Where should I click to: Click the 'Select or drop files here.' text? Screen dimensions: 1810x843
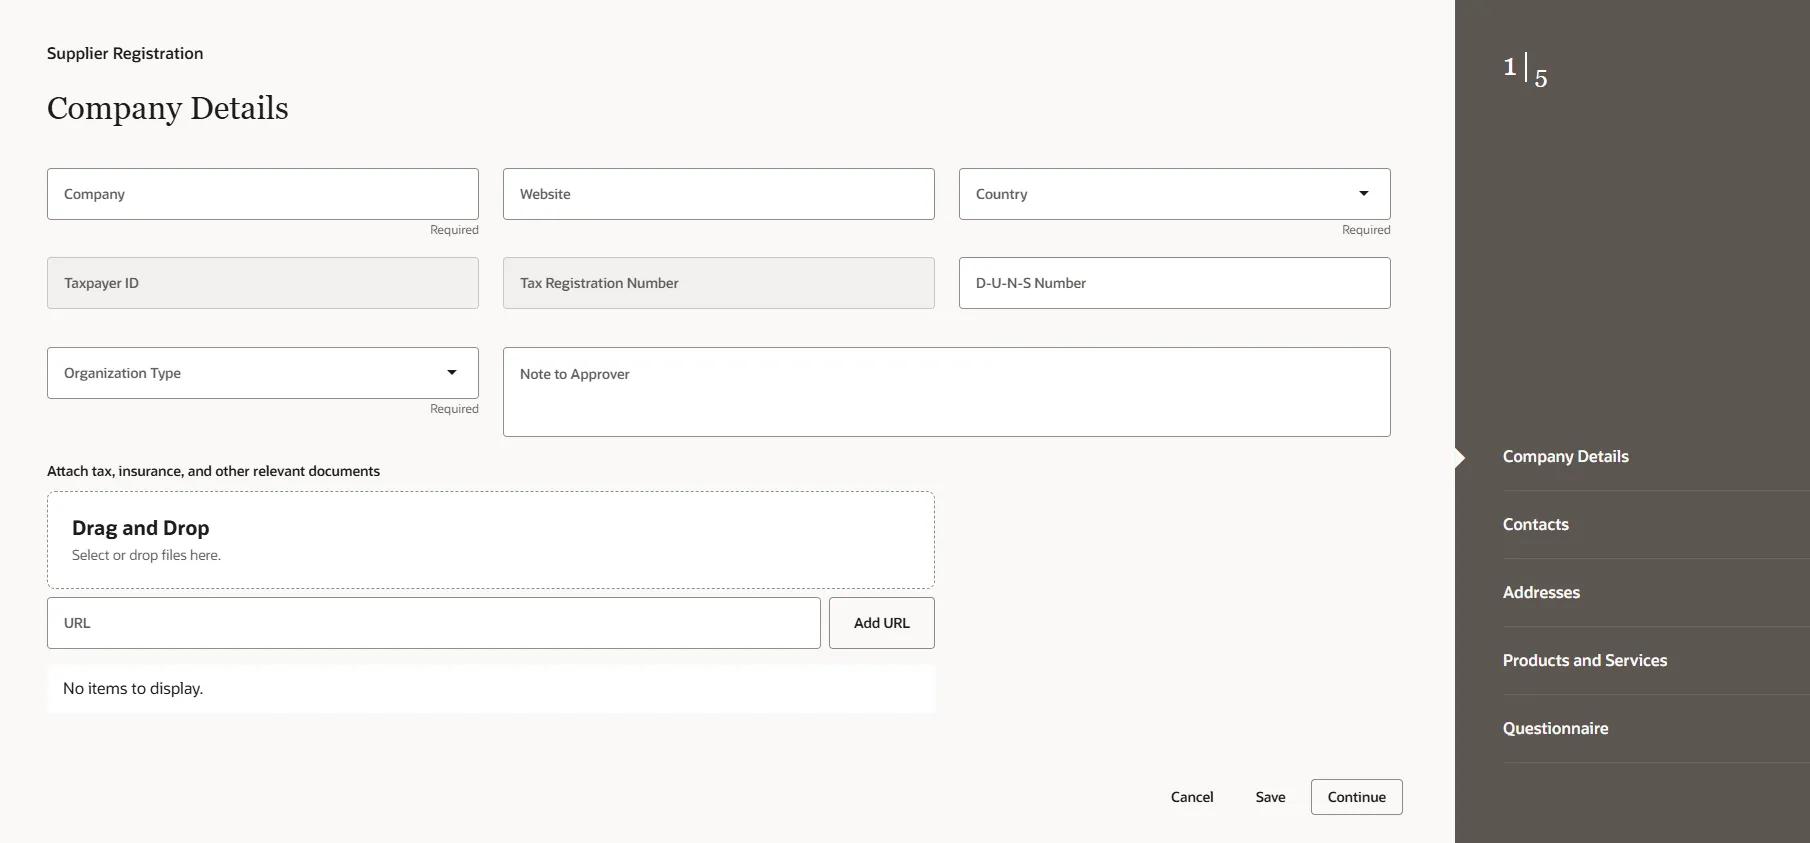pyautogui.click(x=146, y=555)
